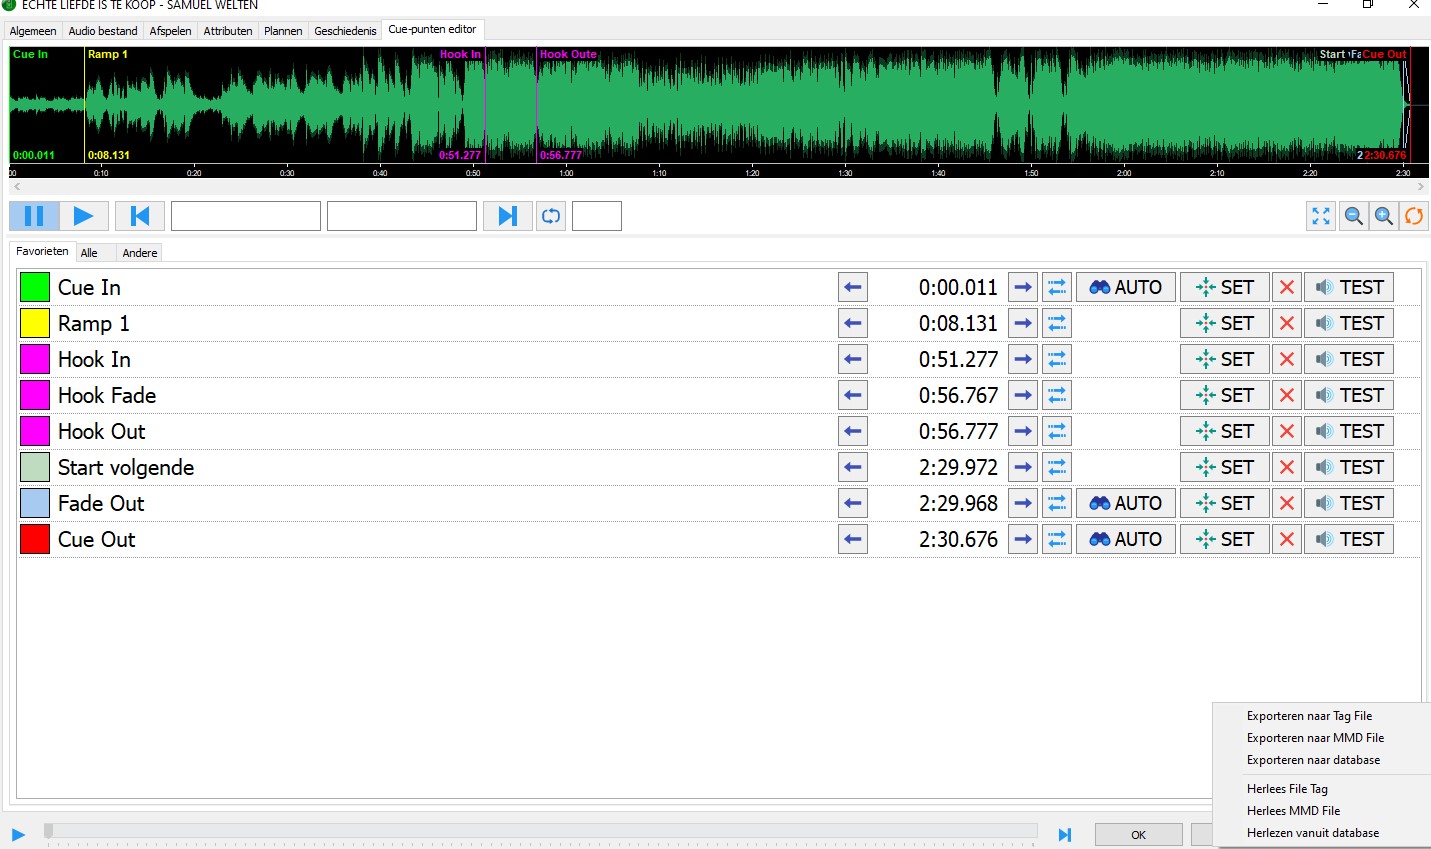Move Cue Out forward with the right arrow
Viewport: 1431px width, 849px height.
click(1023, 540)
